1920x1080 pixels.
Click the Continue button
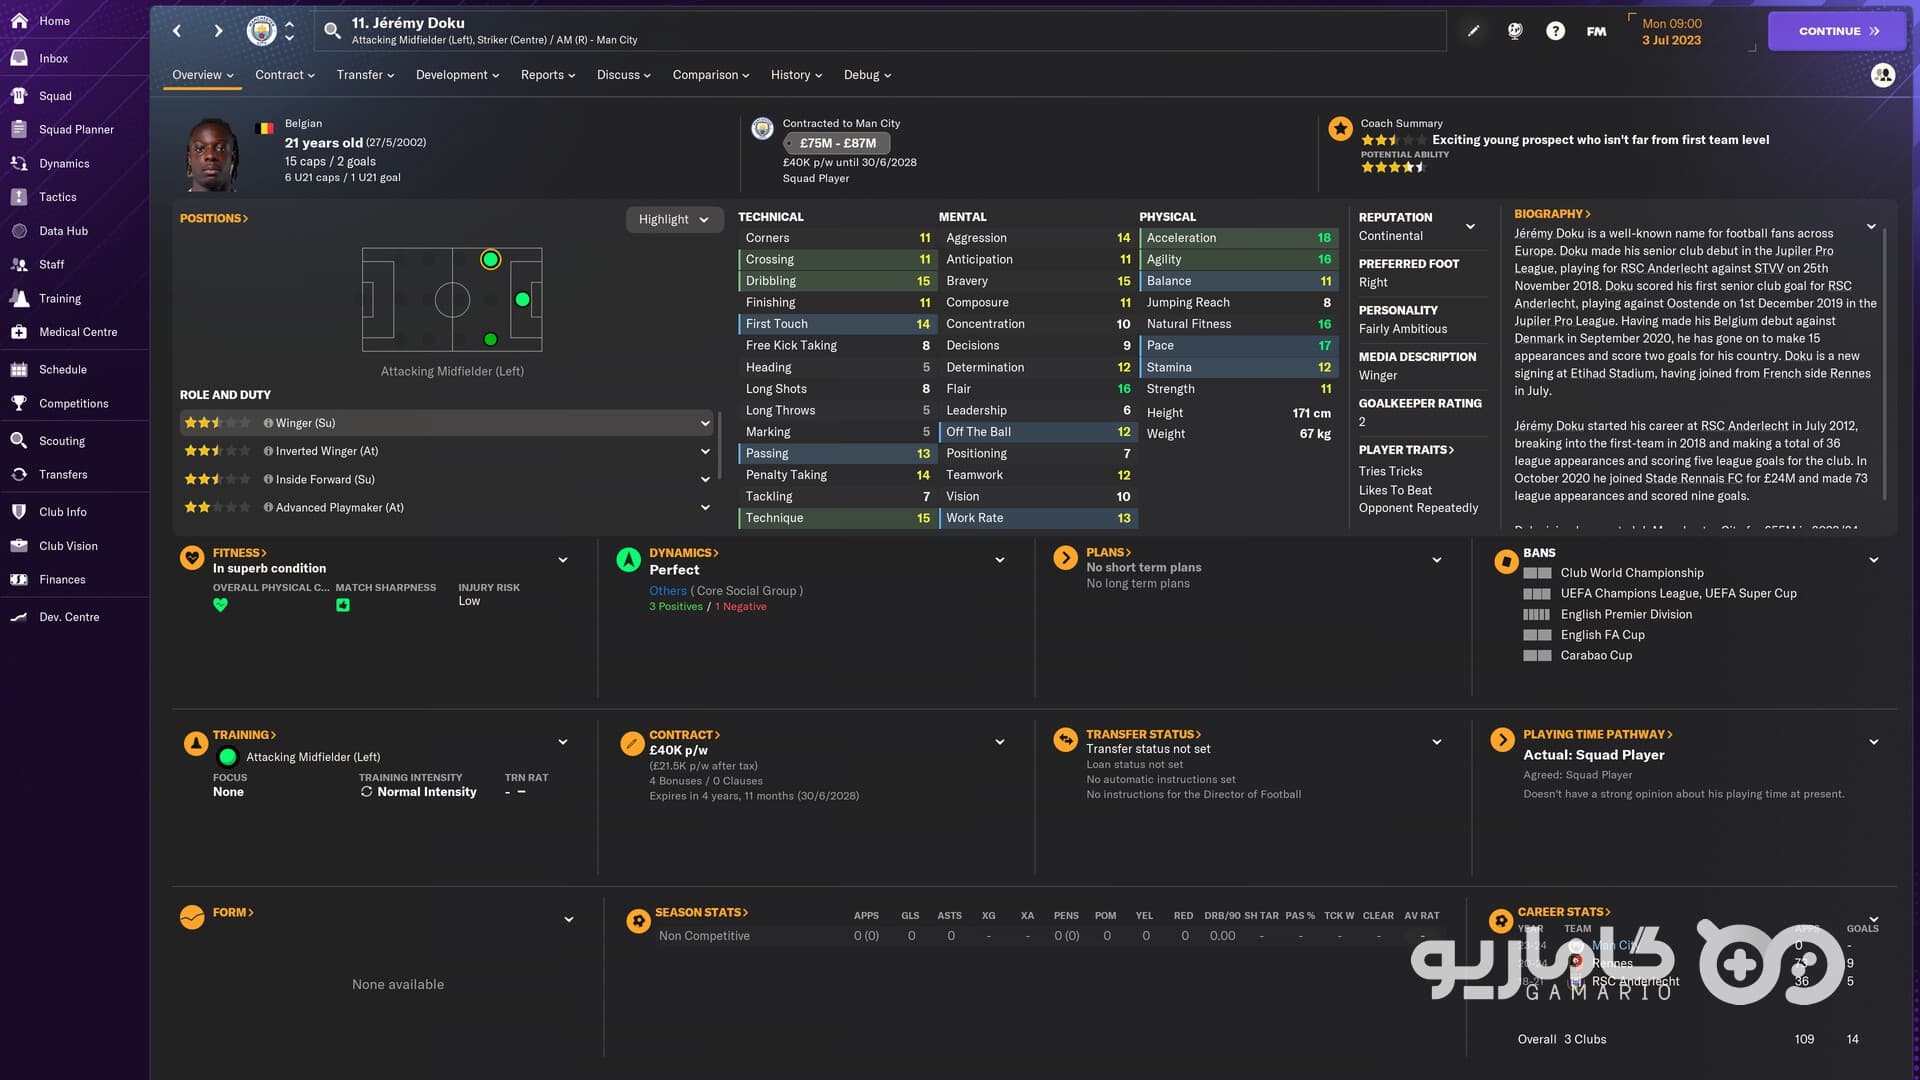[x=1837, y=31]
